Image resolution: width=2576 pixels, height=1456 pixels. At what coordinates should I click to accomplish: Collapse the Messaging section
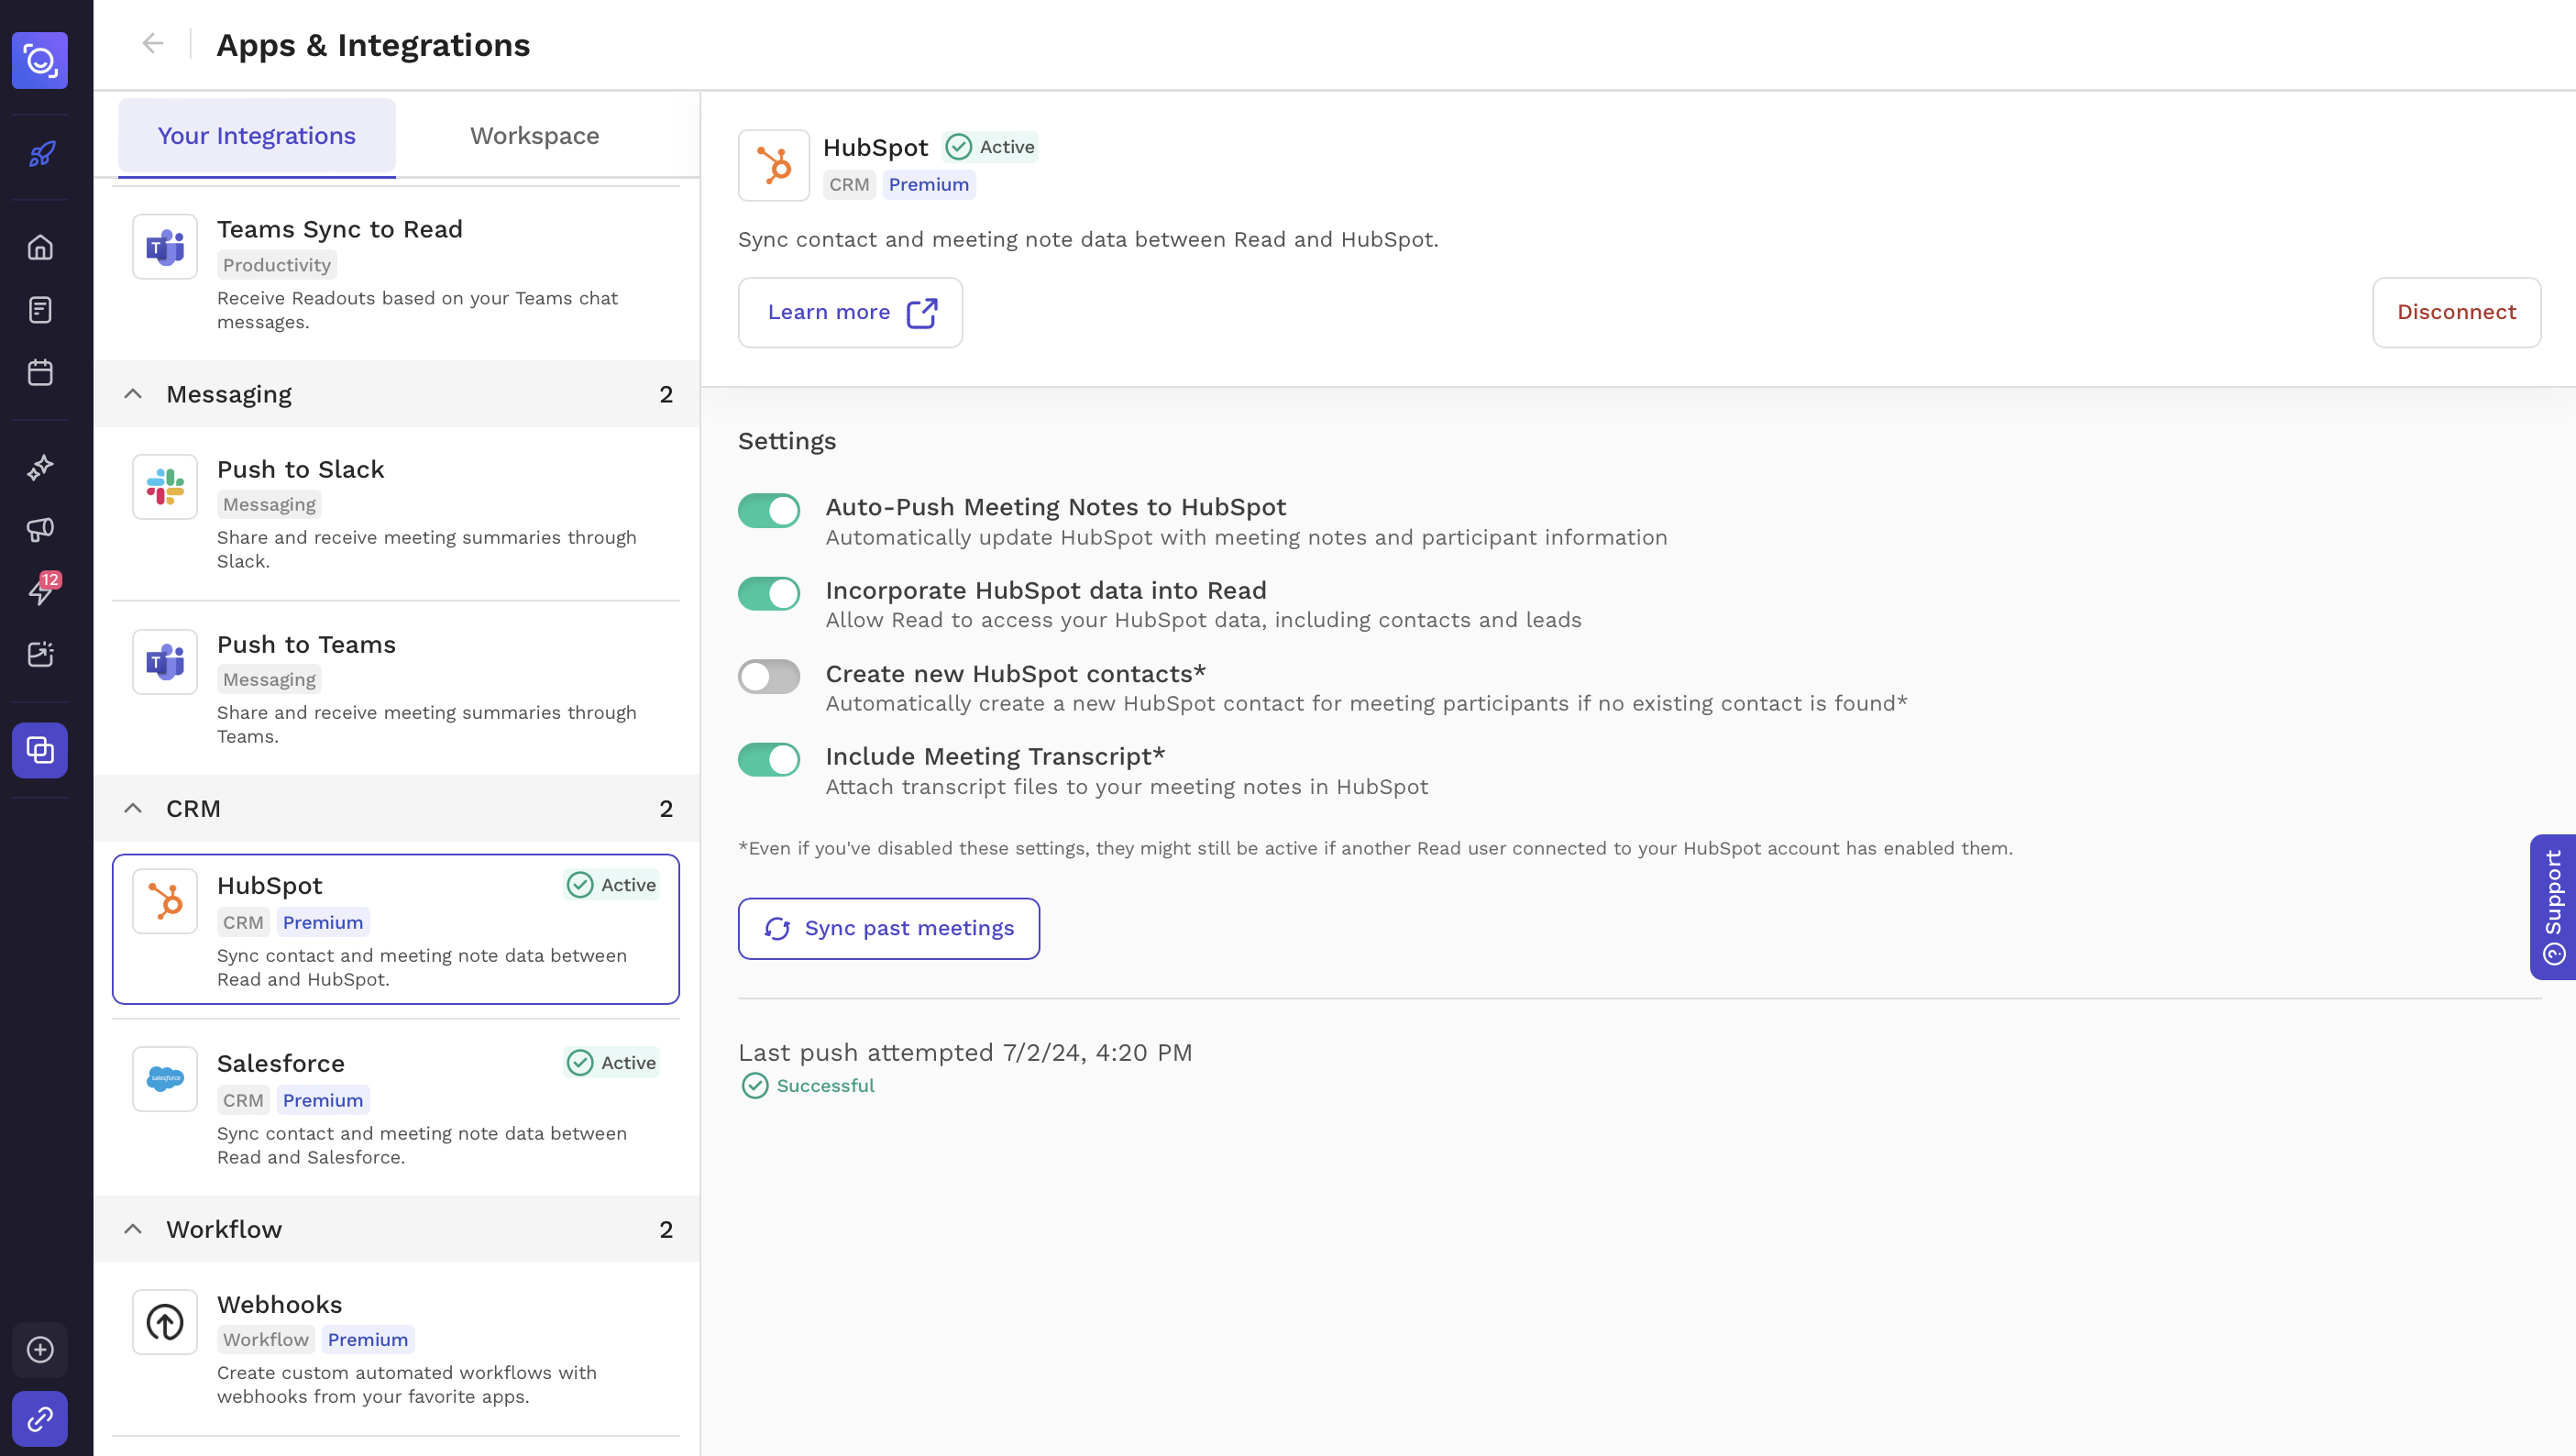pos(133,394)
